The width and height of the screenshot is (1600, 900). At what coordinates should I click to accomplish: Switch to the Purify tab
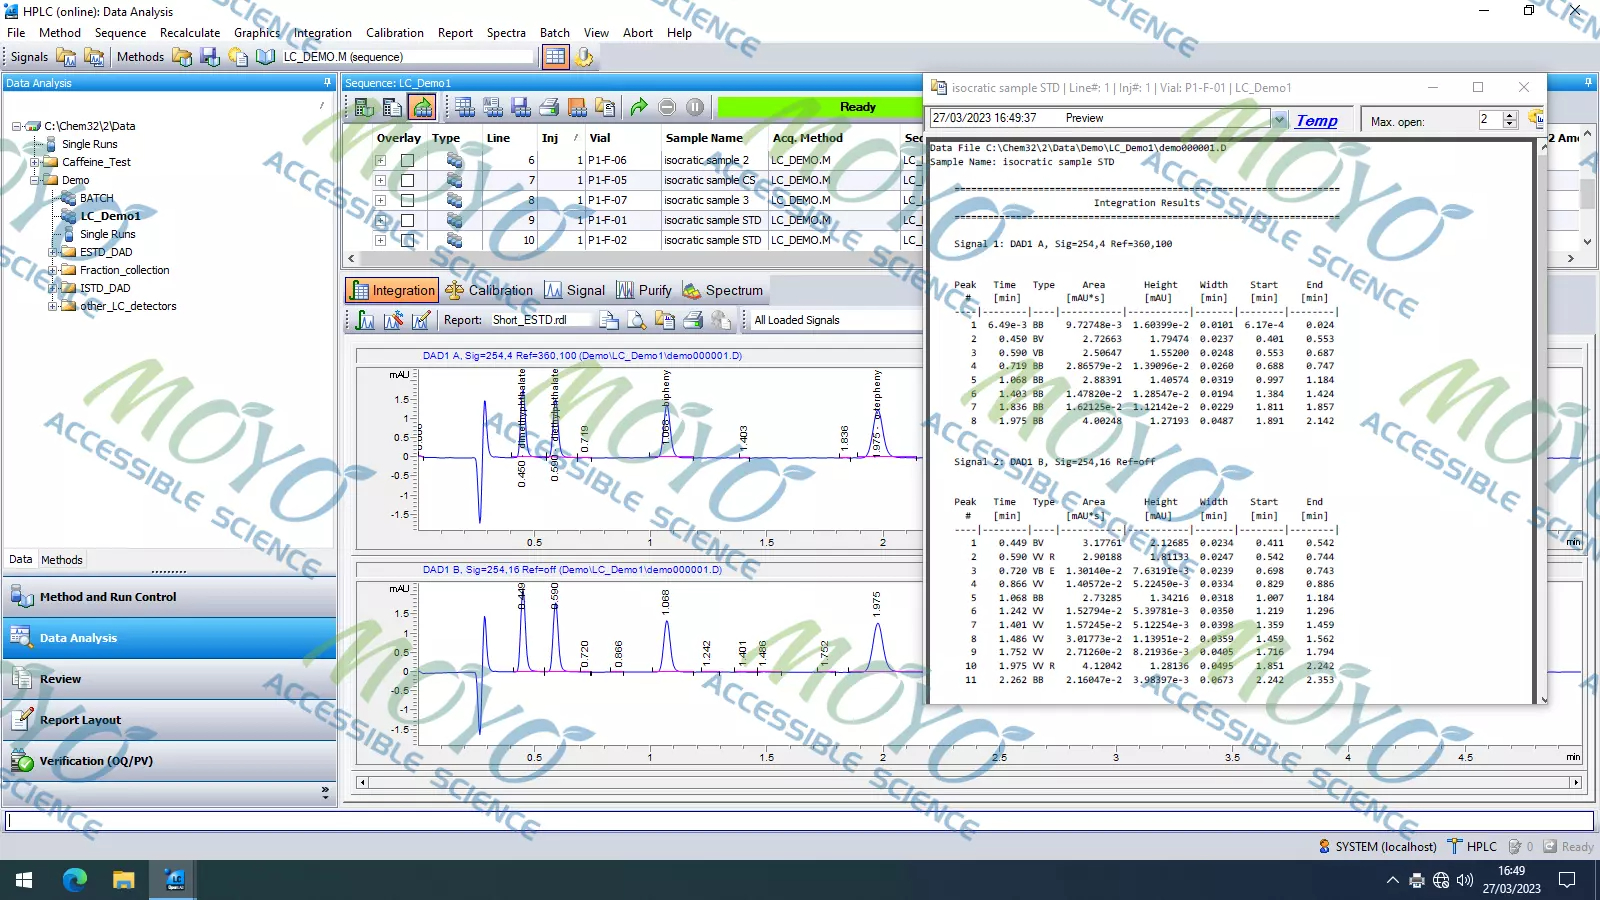[x=644, y=290]
